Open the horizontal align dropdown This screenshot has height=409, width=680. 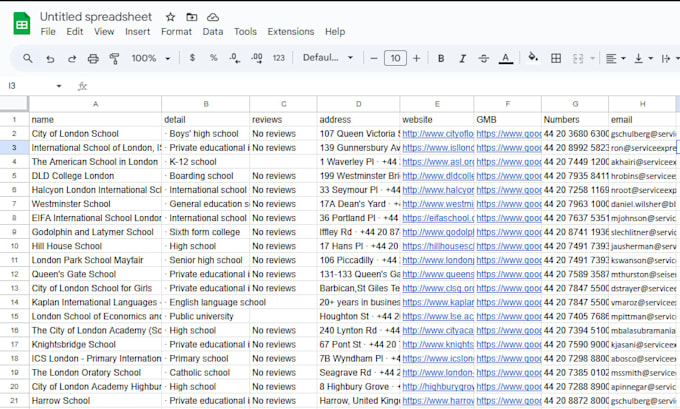[x=615, y=58]
